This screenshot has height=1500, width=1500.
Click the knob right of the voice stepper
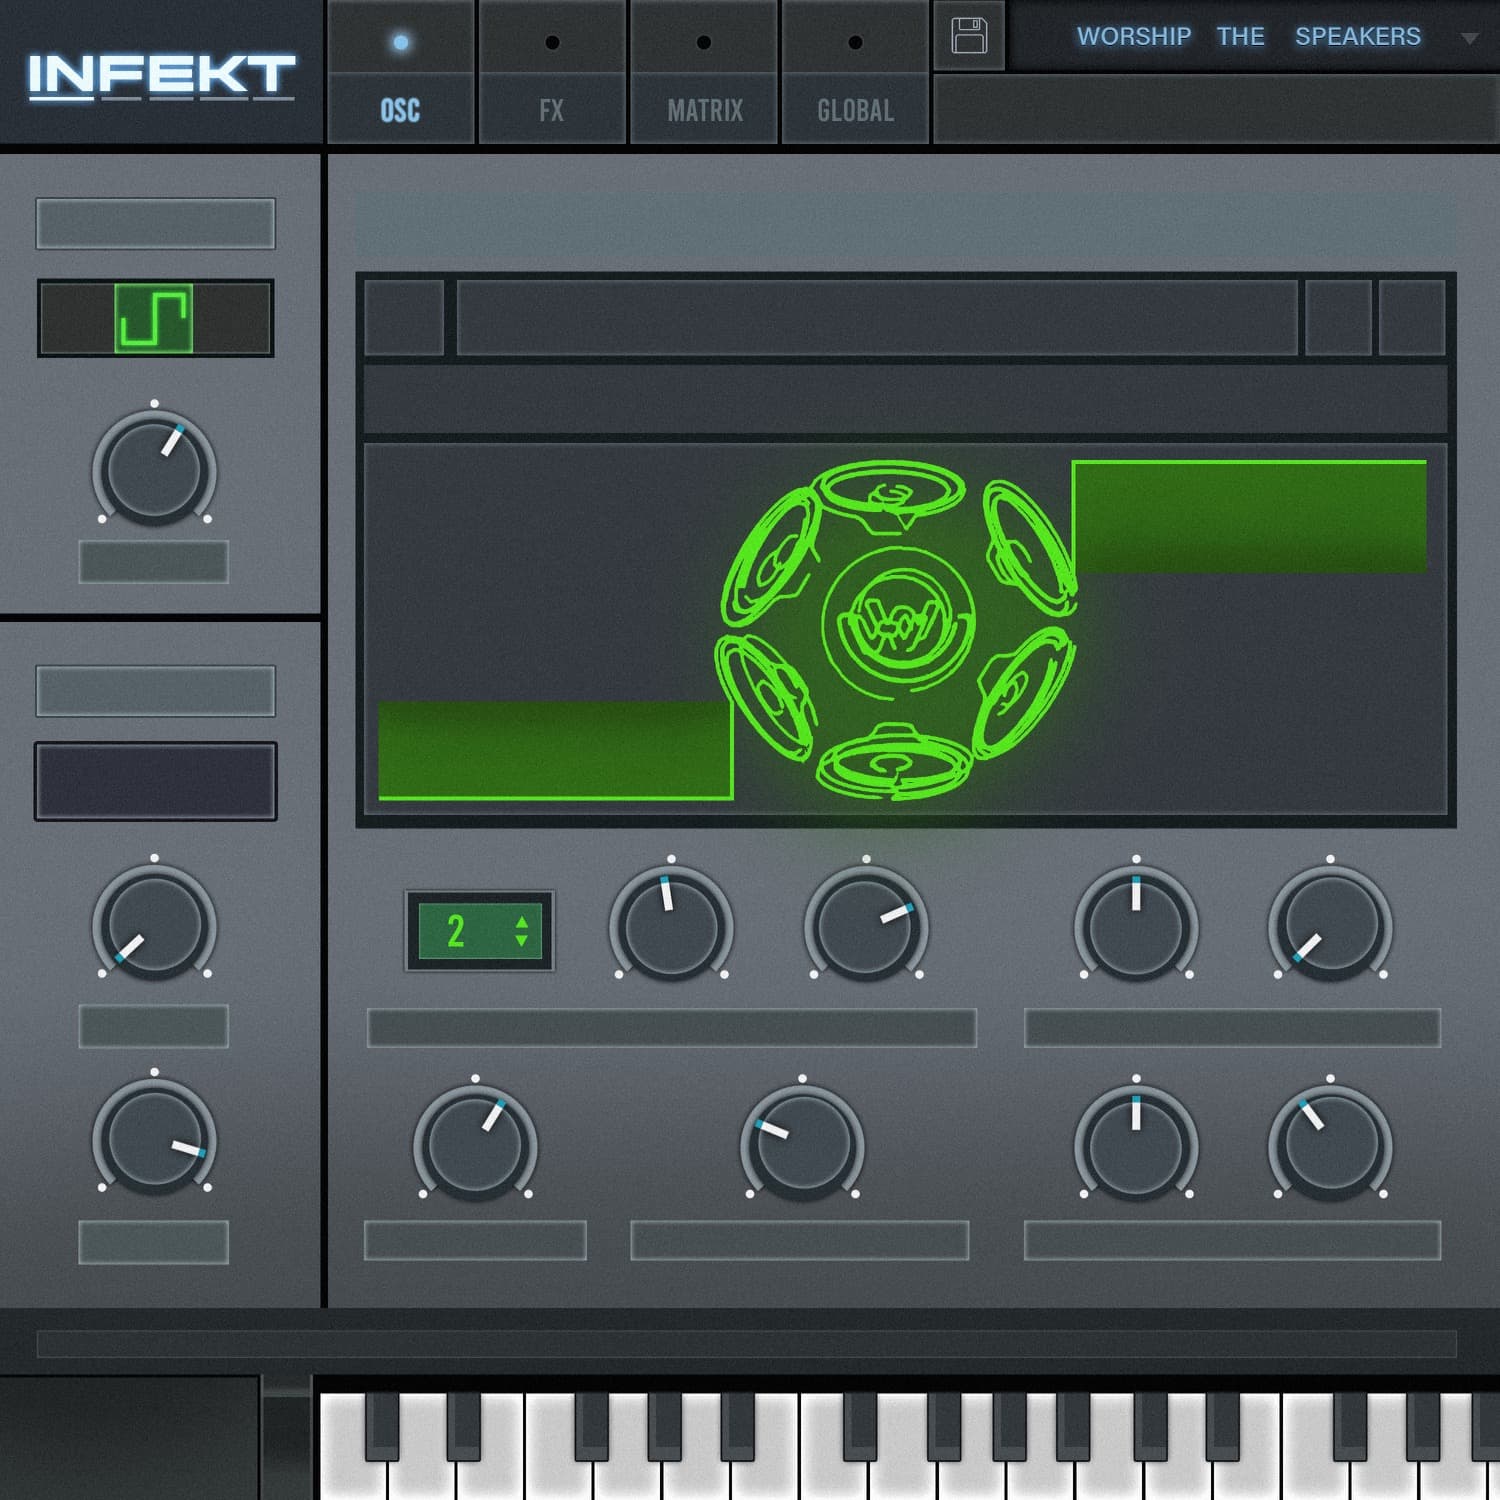671,925
